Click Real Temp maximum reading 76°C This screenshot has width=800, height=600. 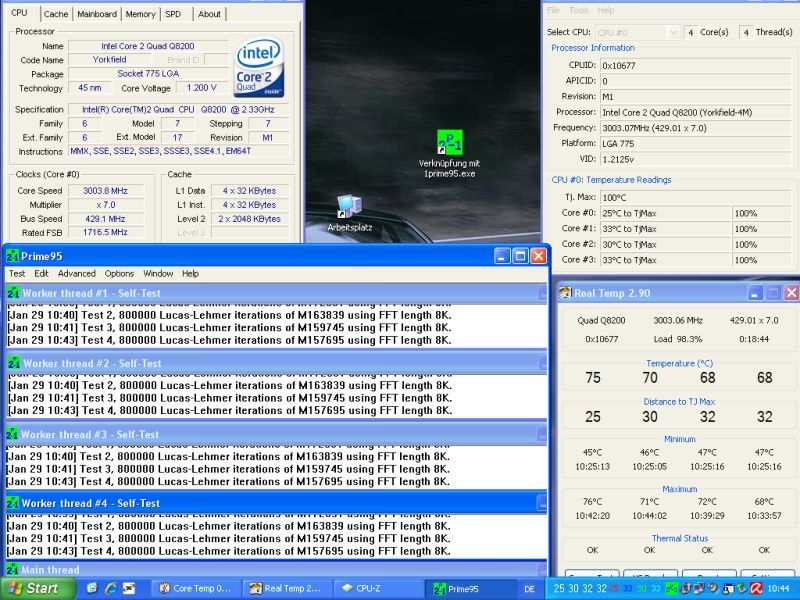click(592, 502)
